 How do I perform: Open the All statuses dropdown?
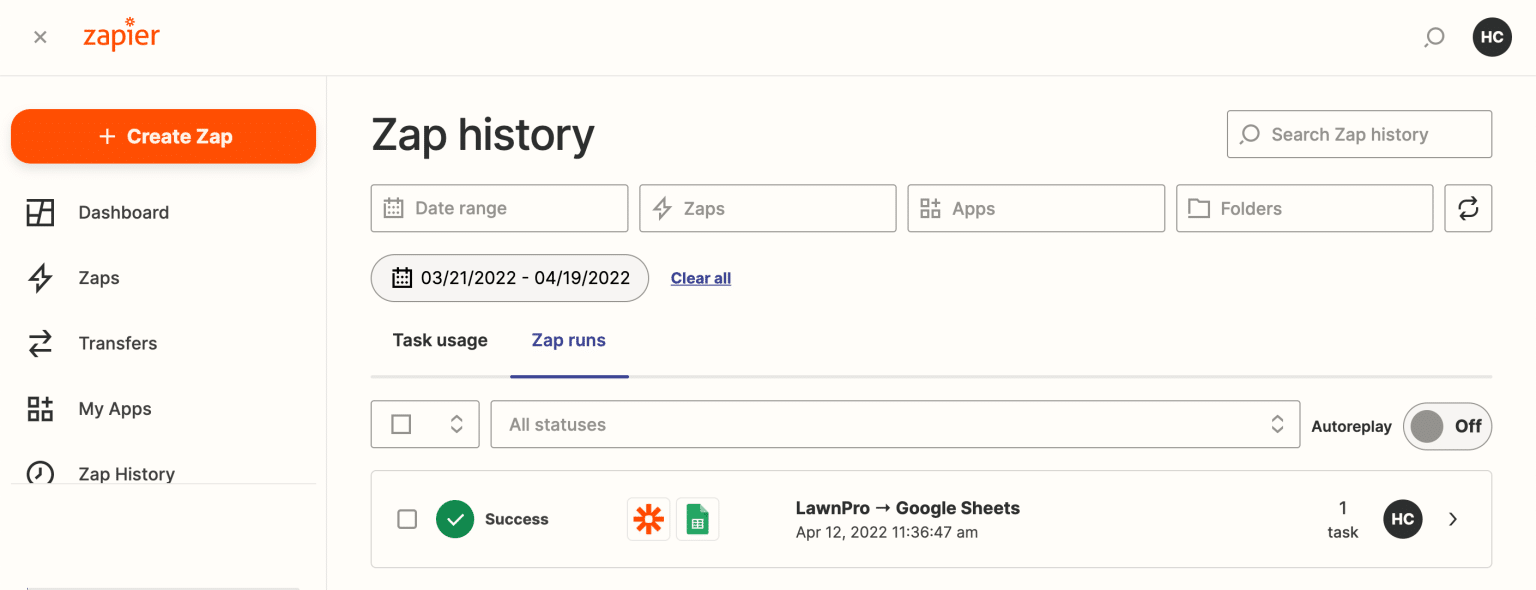894,424
